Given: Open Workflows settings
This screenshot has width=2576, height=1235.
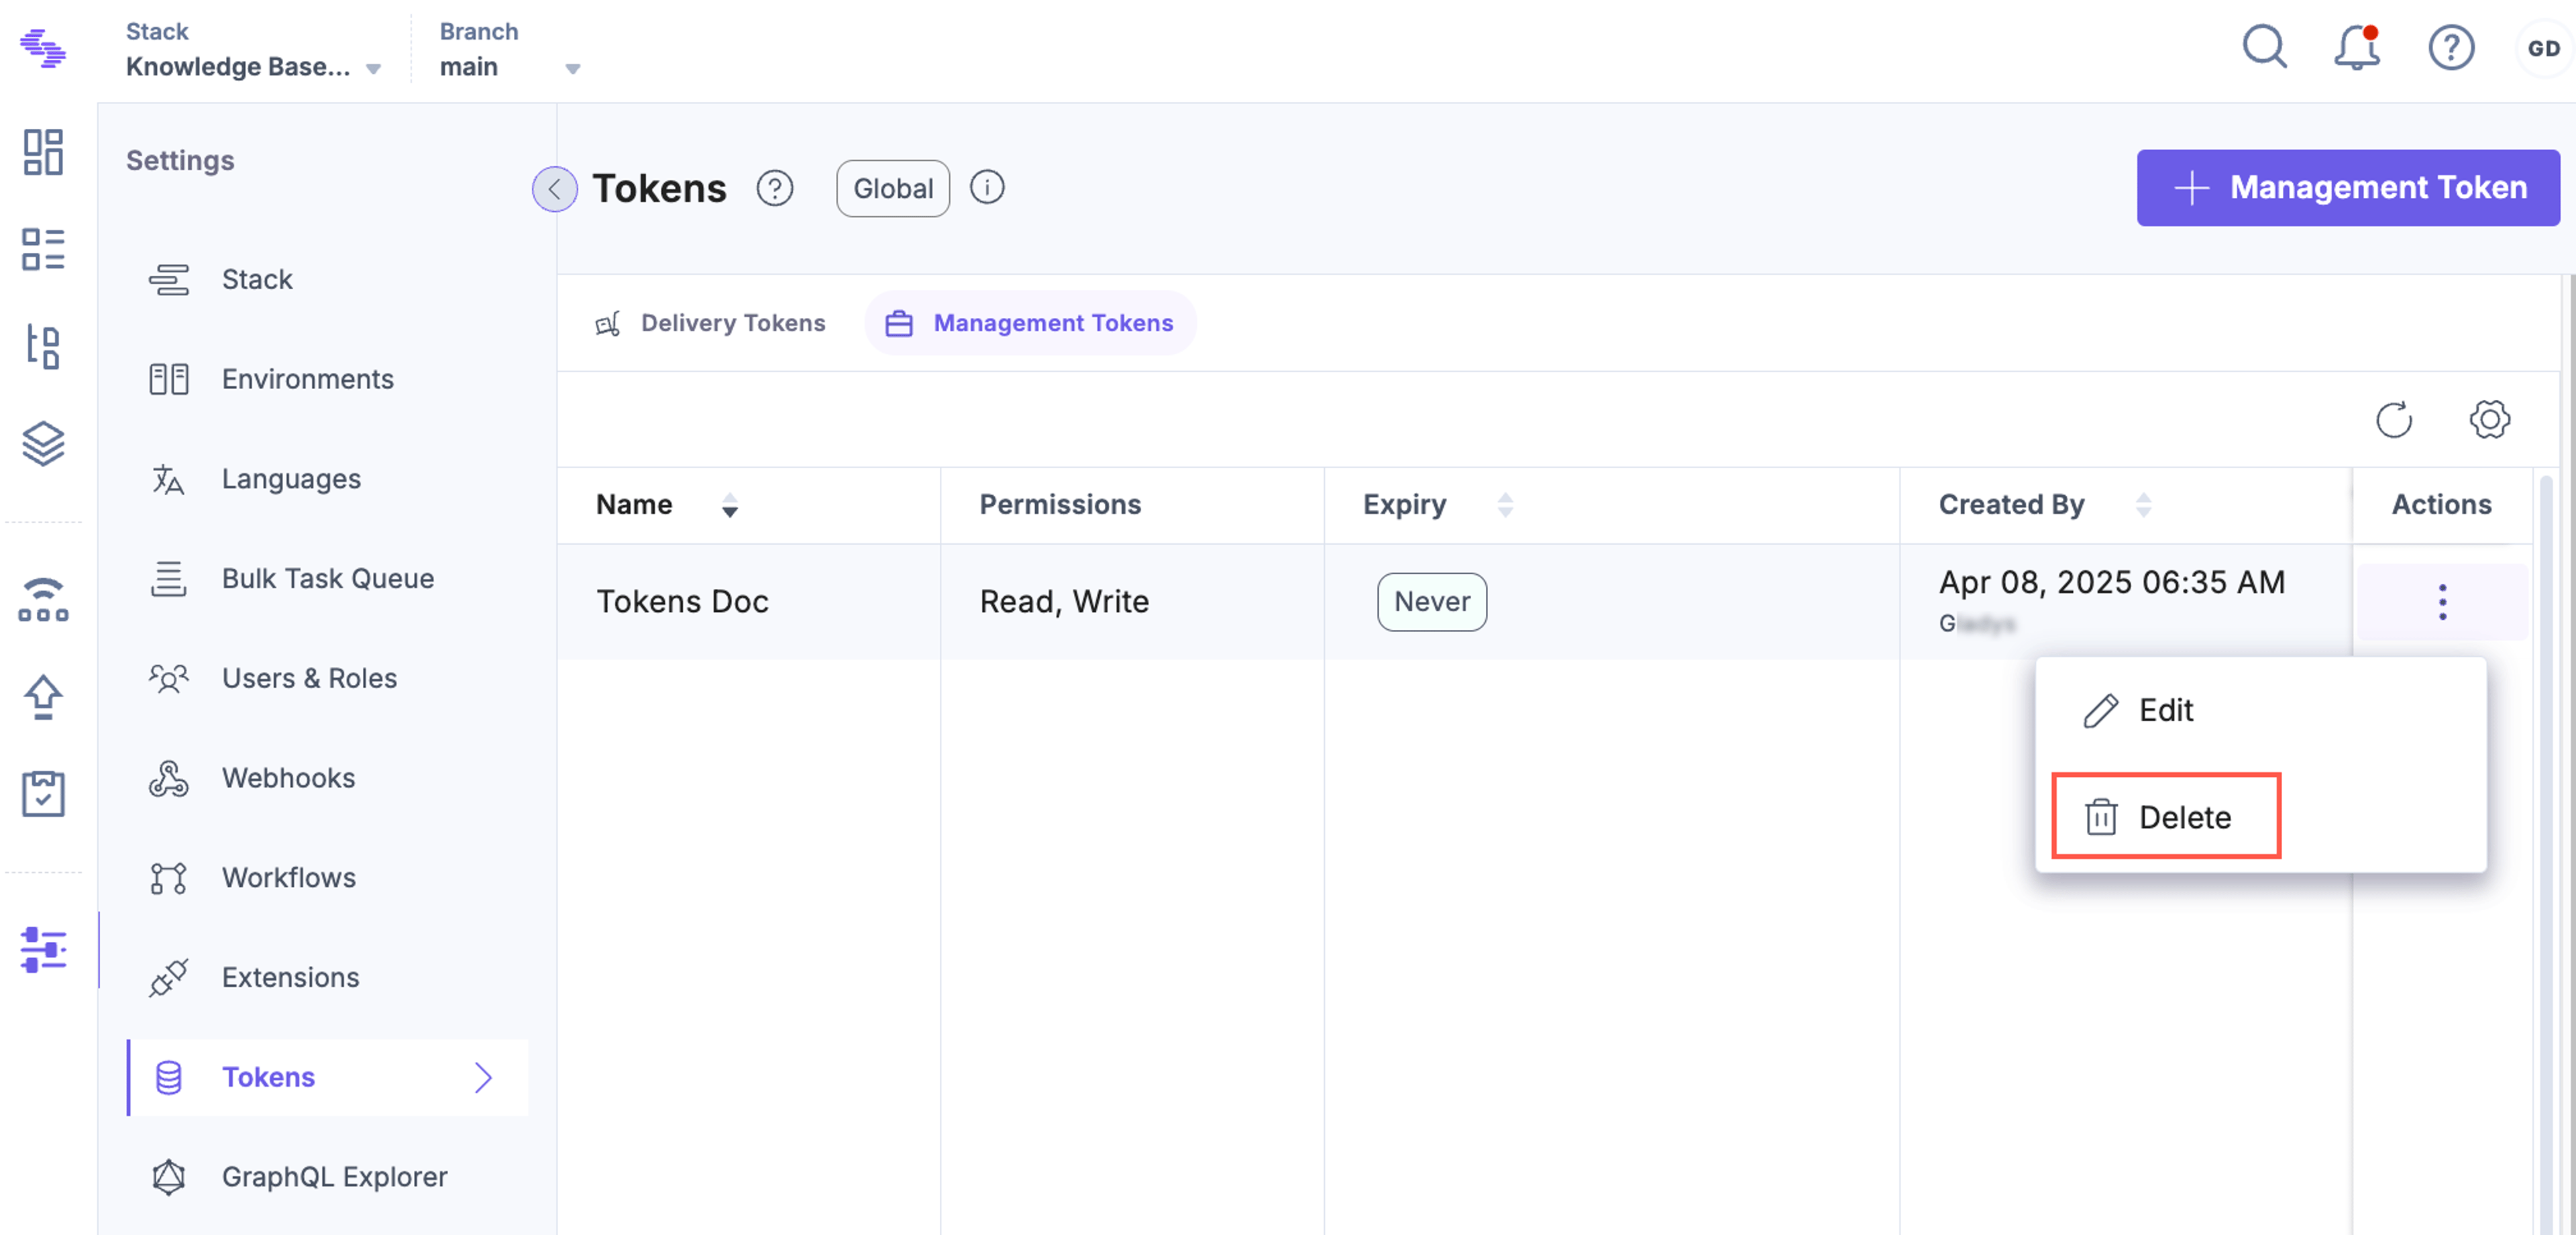Looking at the screenshot, I should click(327, 878).
